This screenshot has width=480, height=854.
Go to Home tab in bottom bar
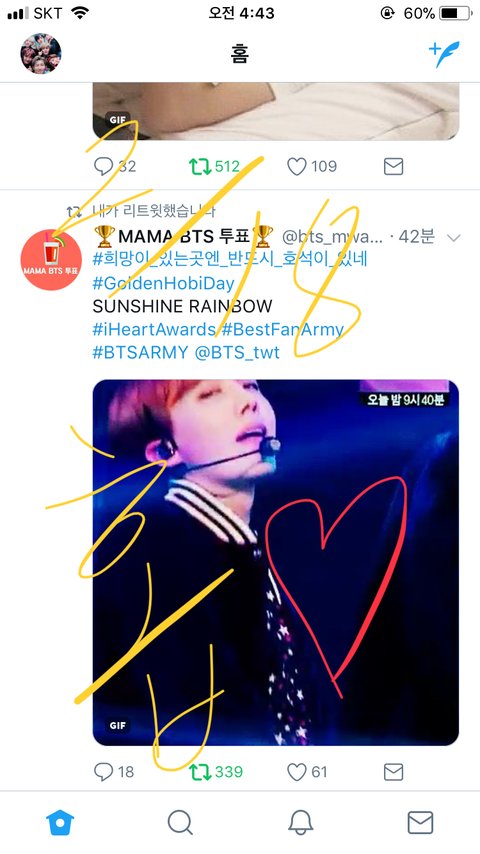[x=60, y=822]
